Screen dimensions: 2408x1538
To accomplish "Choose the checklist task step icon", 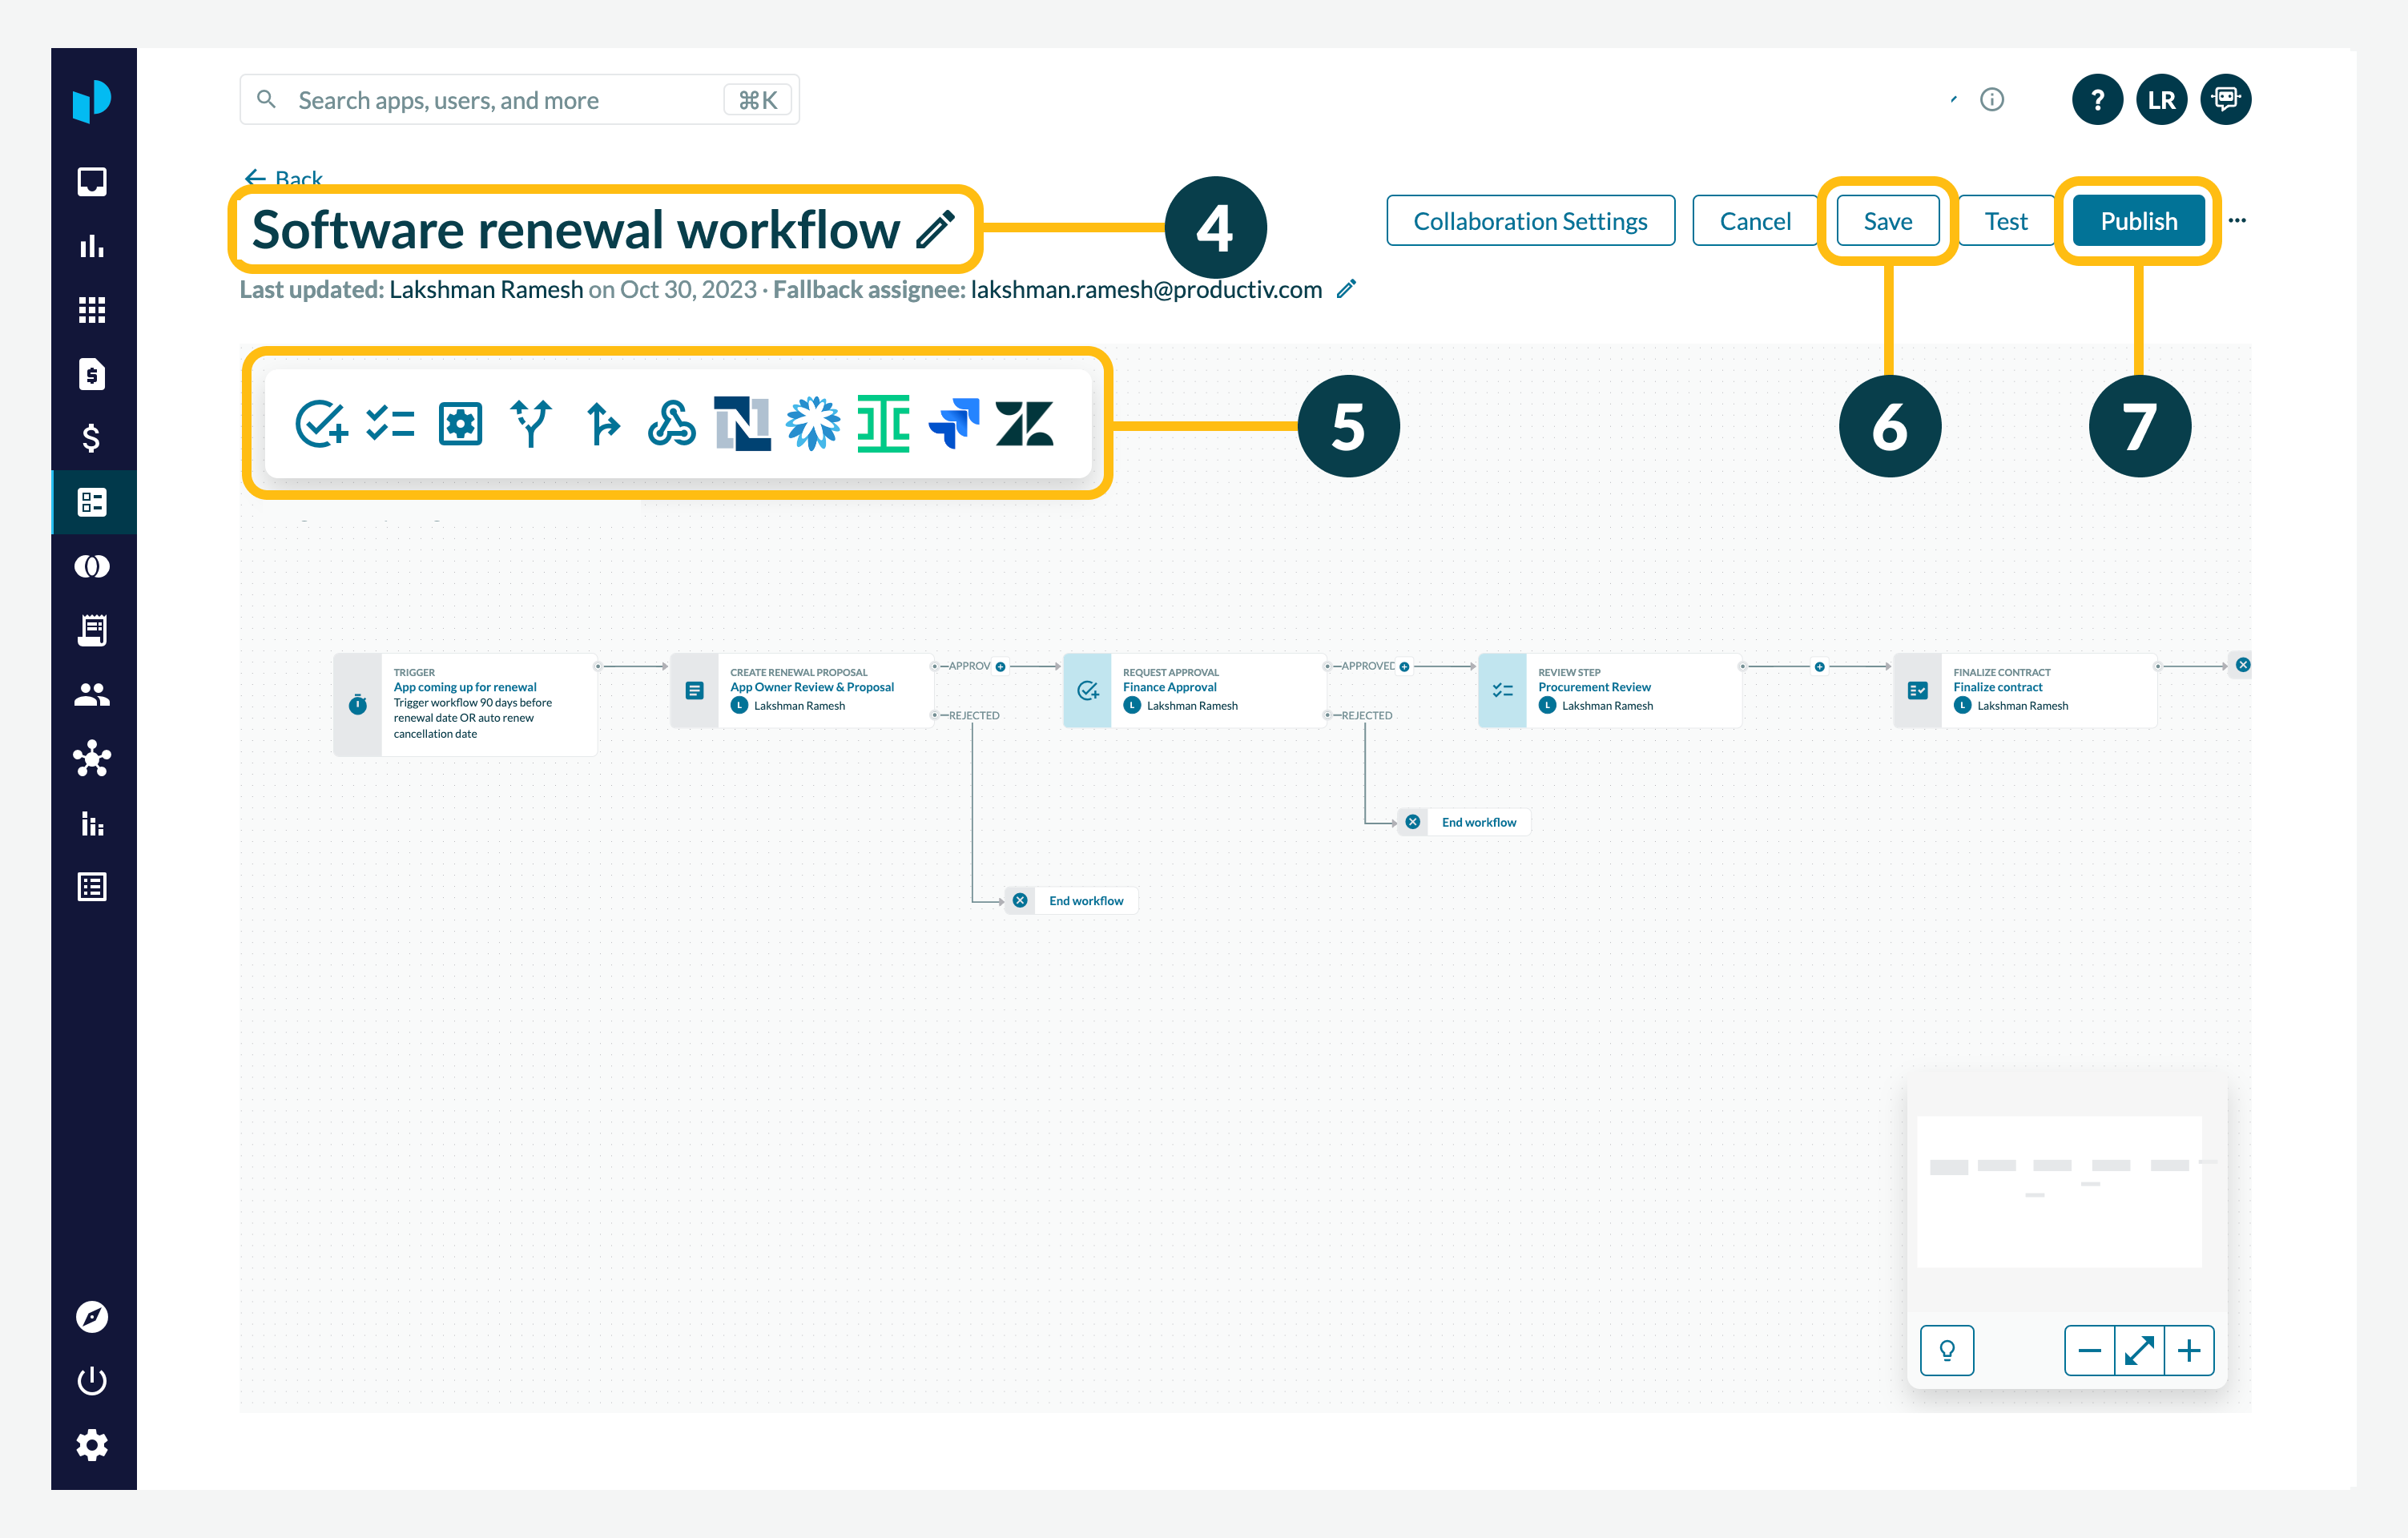I will tap(390, 424).
